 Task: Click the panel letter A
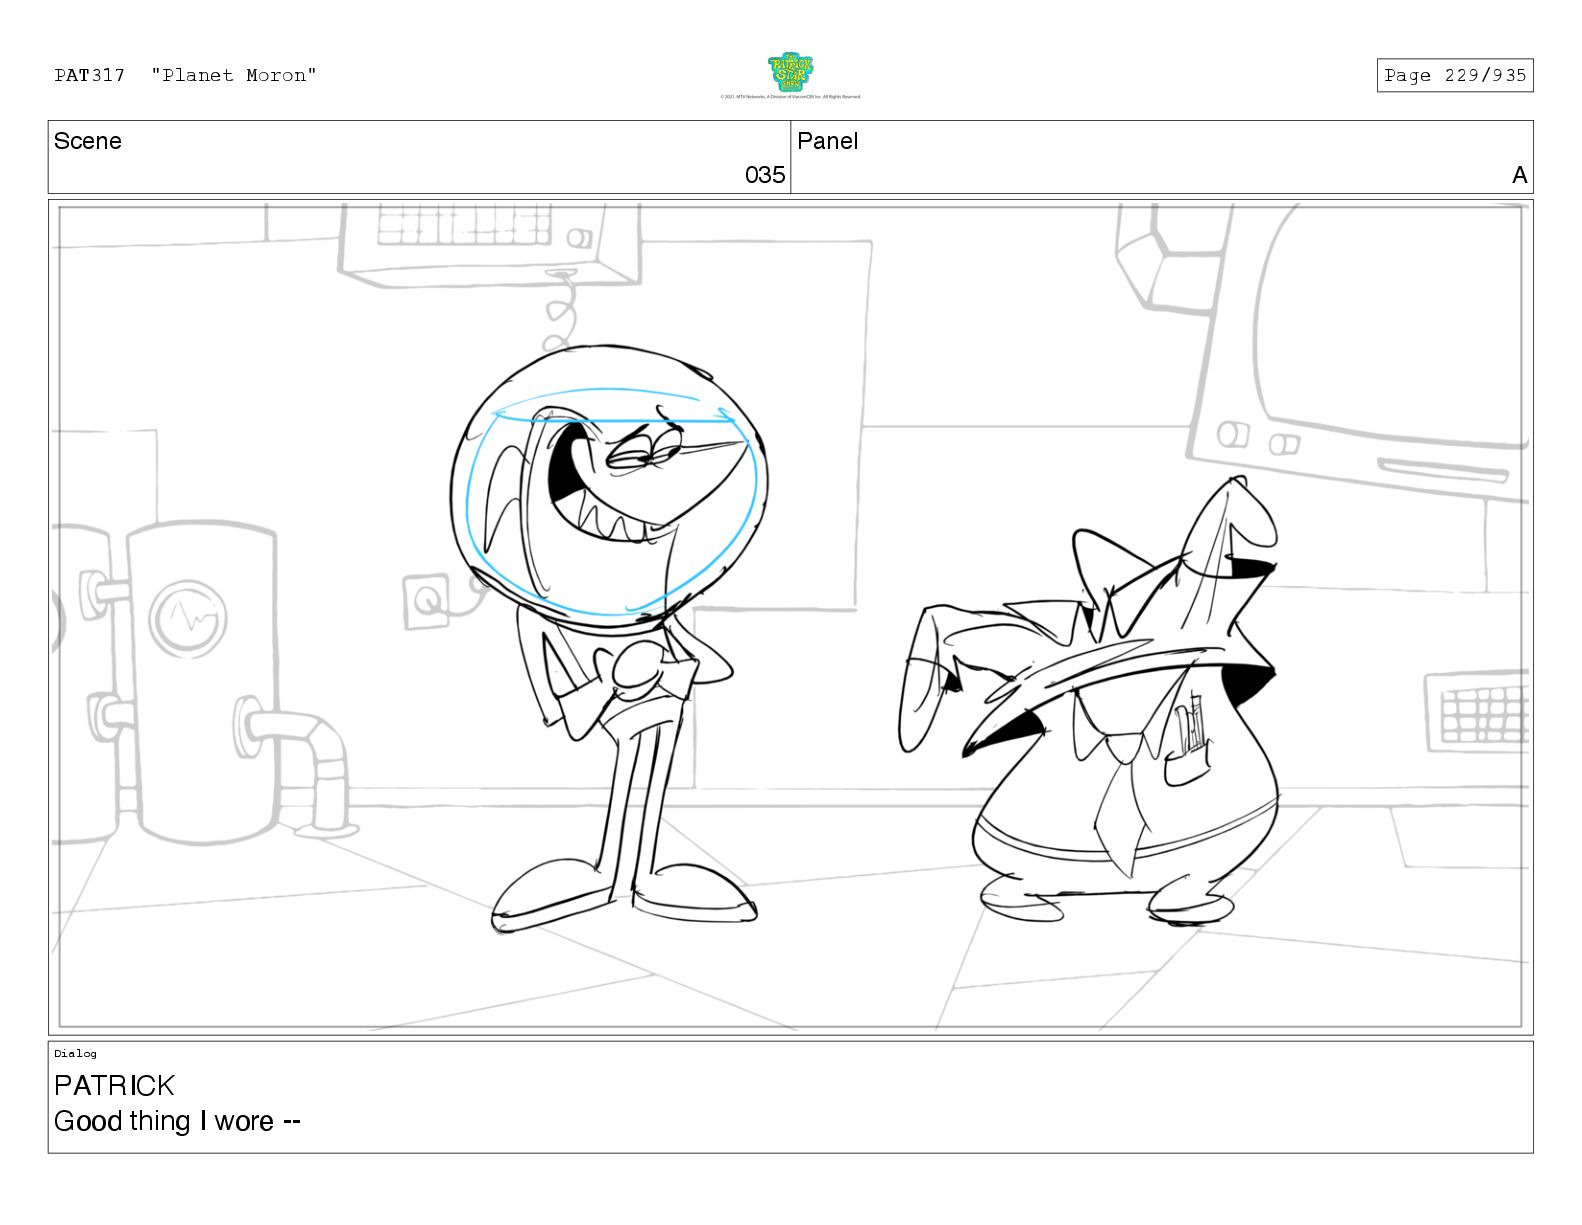[1520, 175]
